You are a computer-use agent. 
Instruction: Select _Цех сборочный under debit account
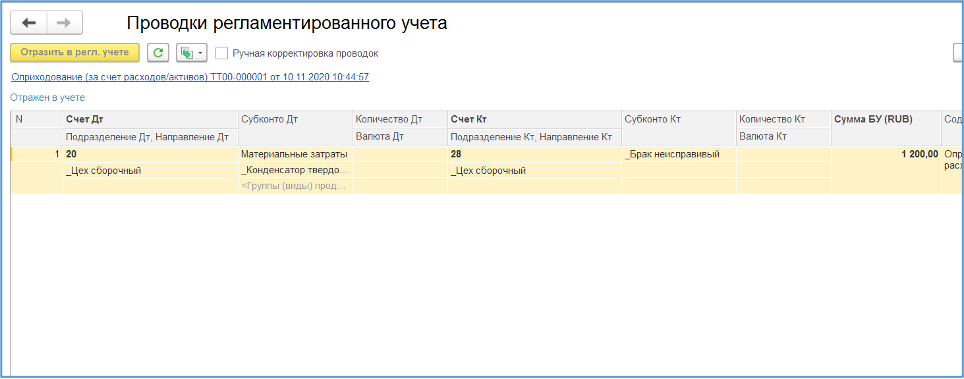[x=149, y=170]
